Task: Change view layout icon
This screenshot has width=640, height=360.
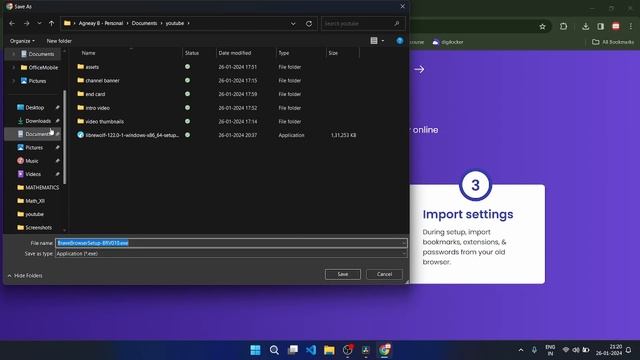Action: 374,41
